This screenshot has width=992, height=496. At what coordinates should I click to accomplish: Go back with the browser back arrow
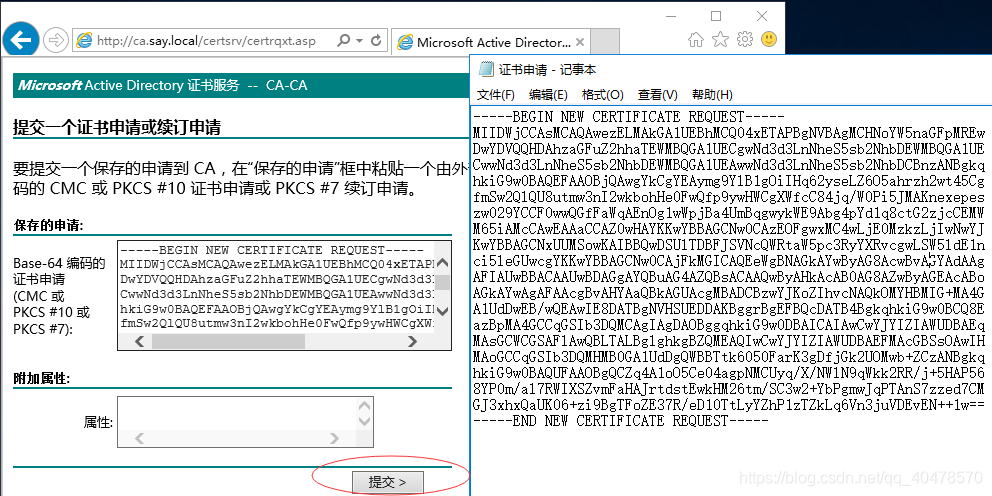[x=21, y=40]
